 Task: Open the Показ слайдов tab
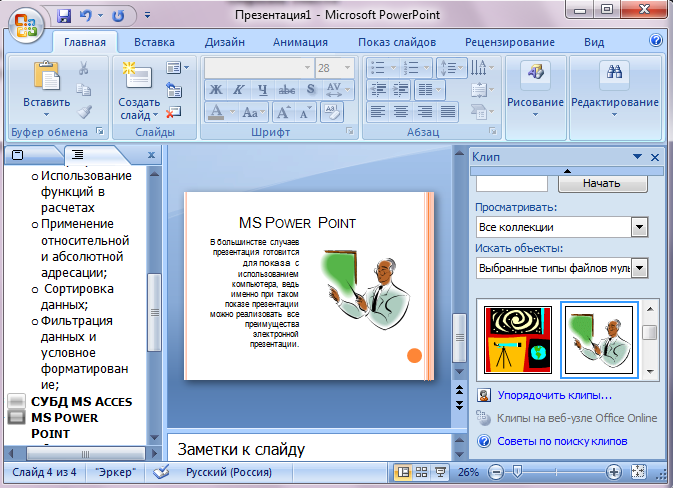coord(397,42)
